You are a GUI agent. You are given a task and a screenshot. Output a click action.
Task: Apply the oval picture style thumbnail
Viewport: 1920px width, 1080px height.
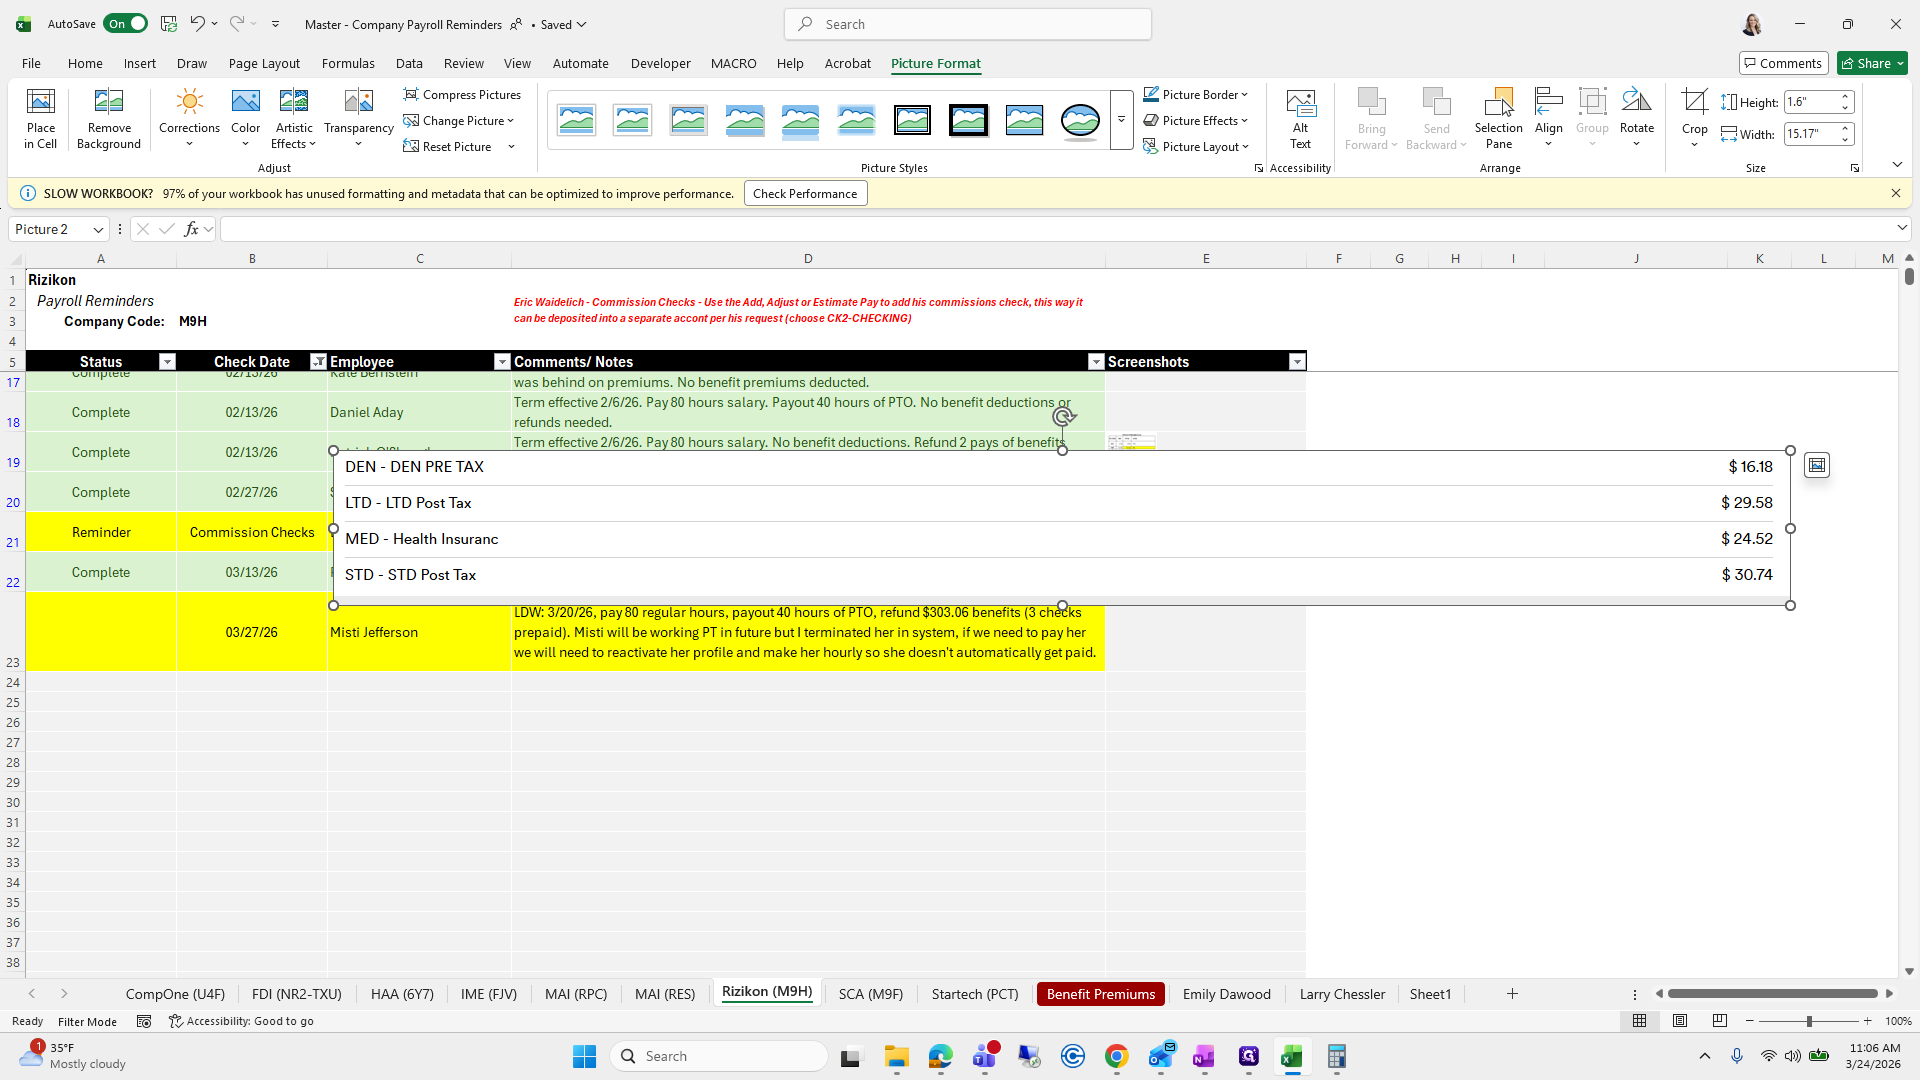click(x=1080, y=120)
